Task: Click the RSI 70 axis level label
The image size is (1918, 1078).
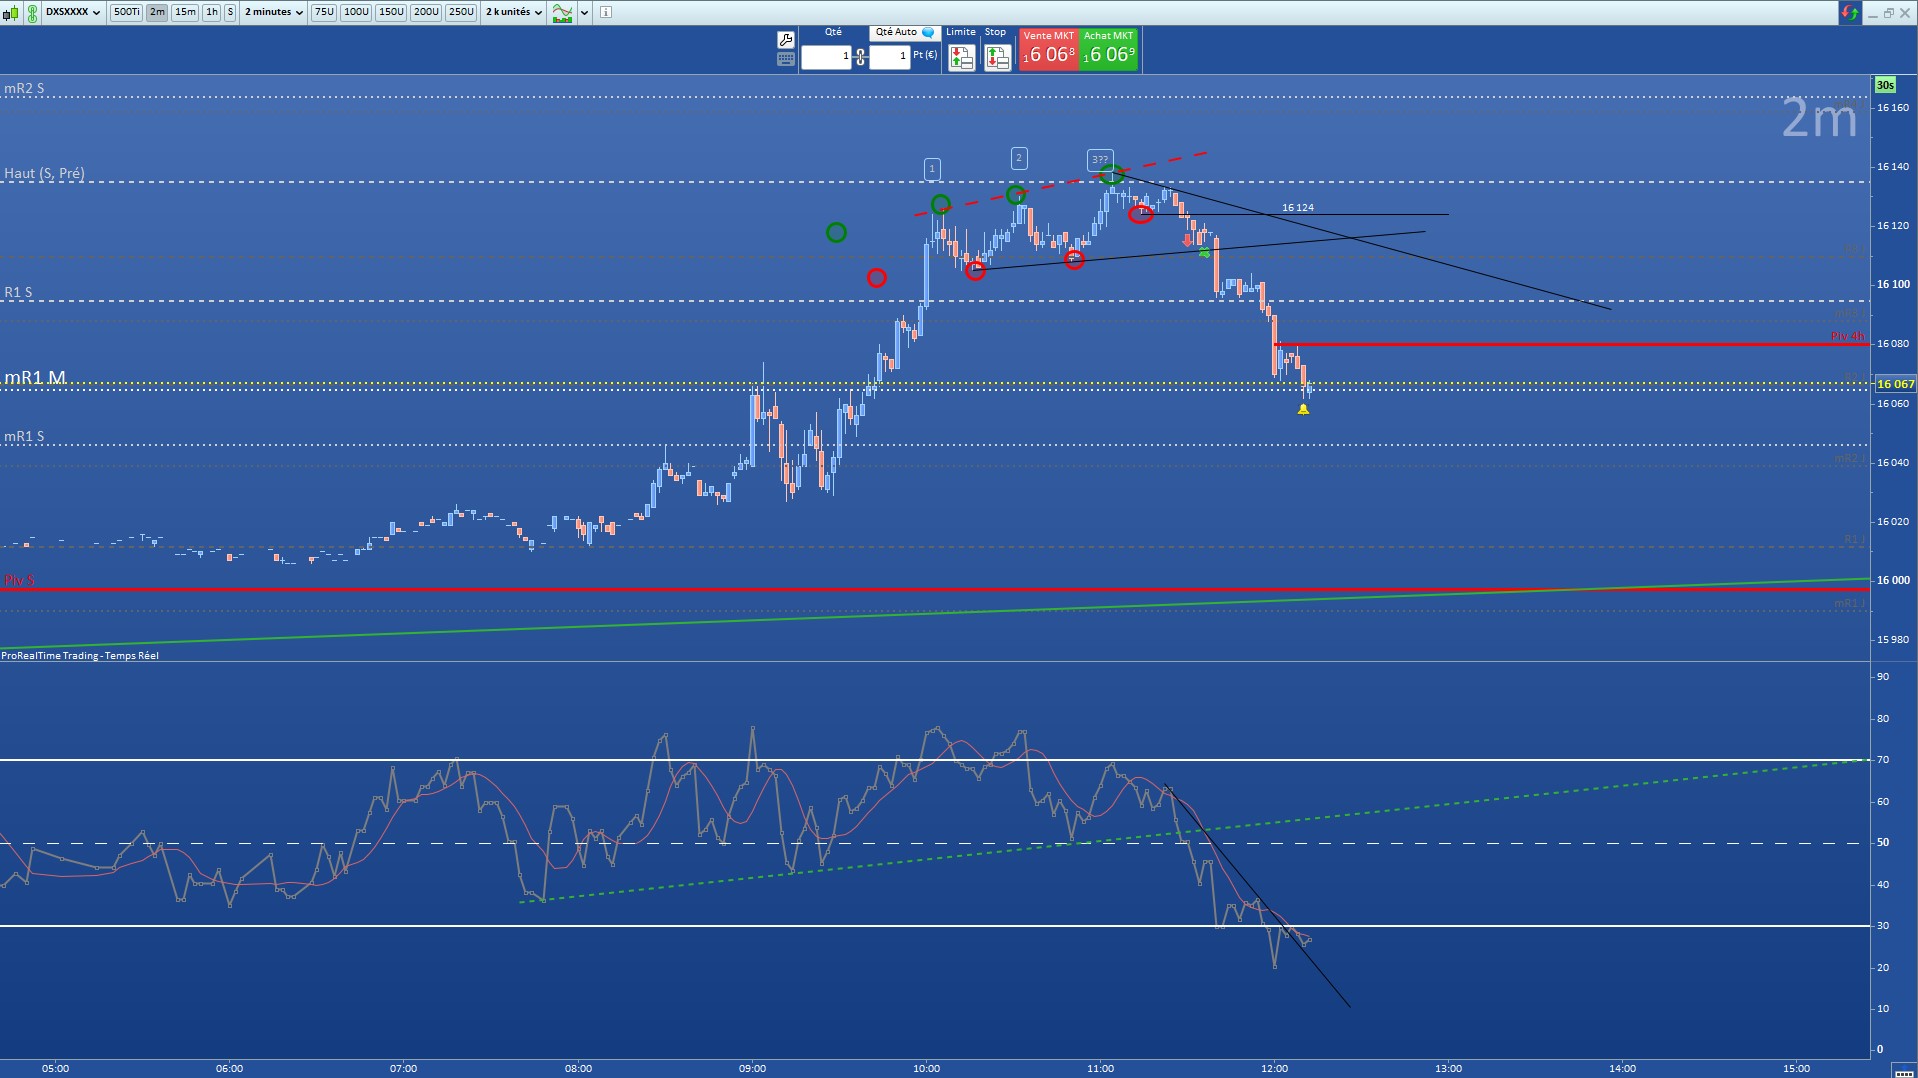Action: [1883, 760]
